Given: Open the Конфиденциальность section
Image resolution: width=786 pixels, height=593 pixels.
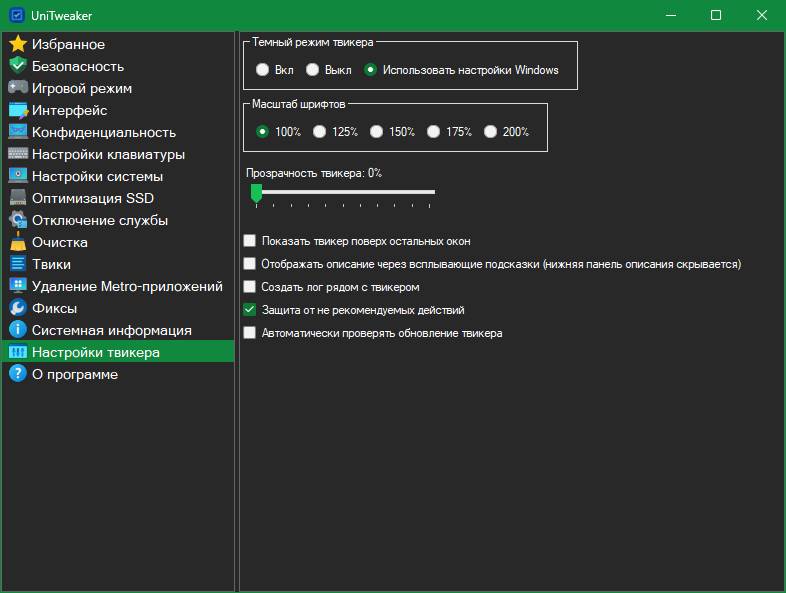Looking at the screenshot, I should point(103,132).
